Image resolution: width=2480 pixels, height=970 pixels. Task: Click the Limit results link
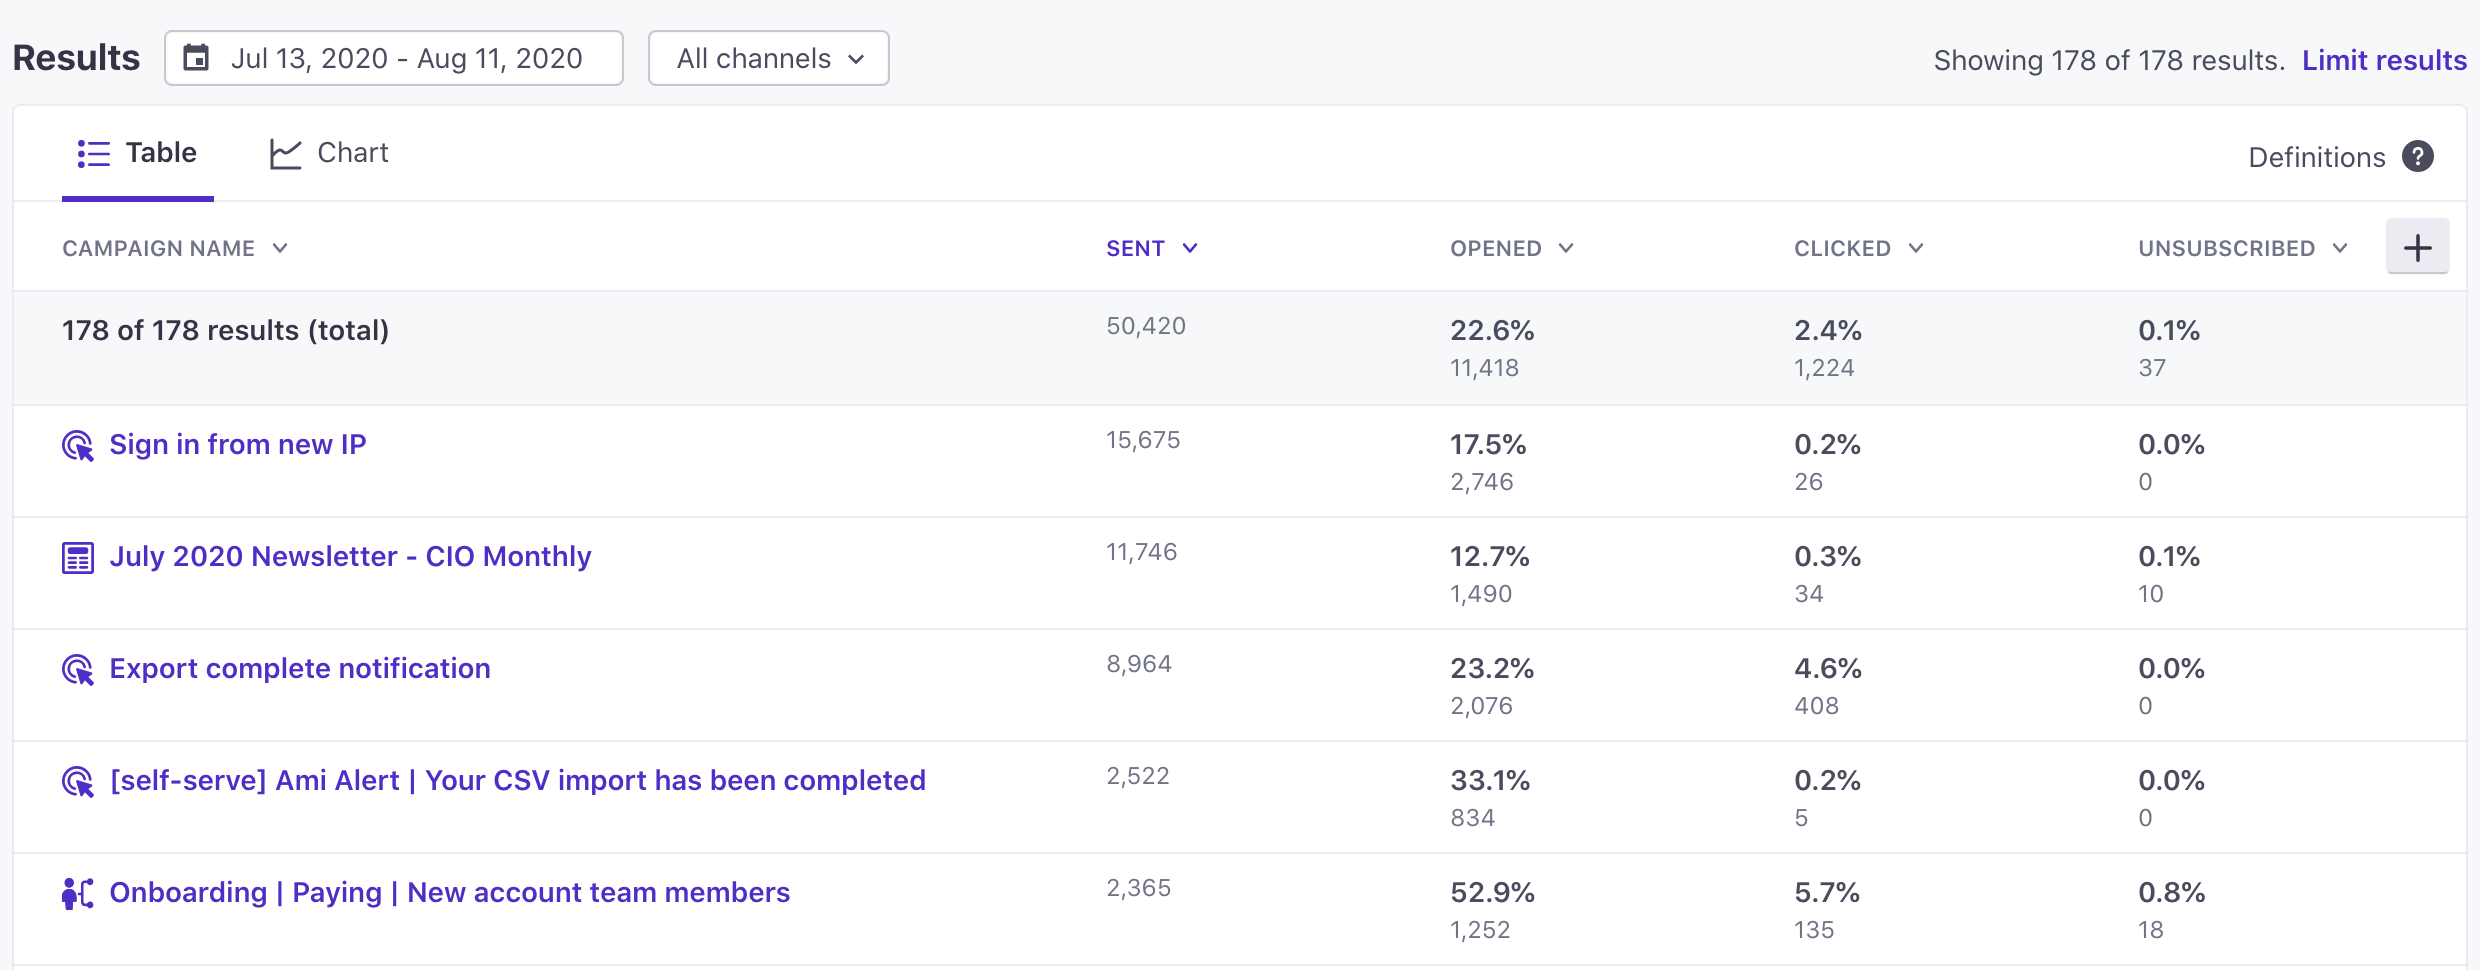(x=2385, y=59)
